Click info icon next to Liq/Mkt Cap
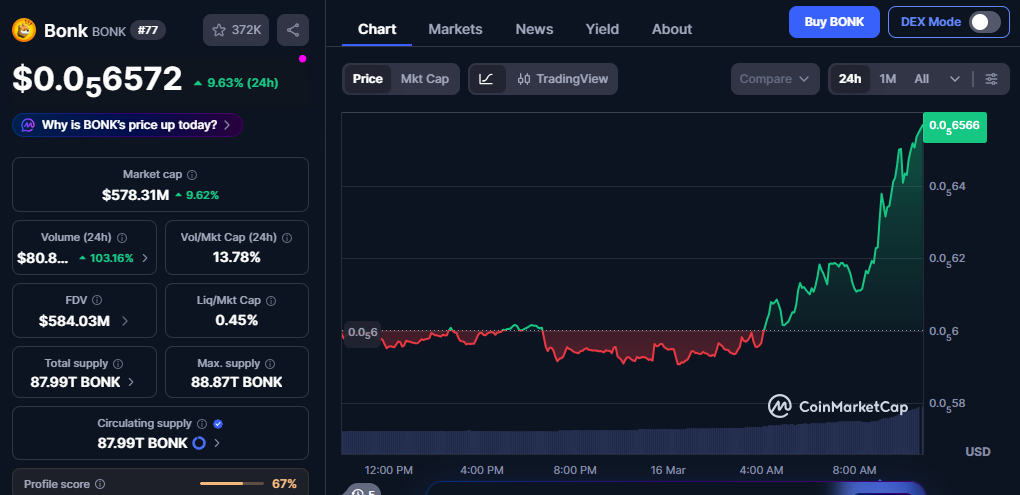The image size is (1020, 495). pyautogui.click(x=271, y=301)
